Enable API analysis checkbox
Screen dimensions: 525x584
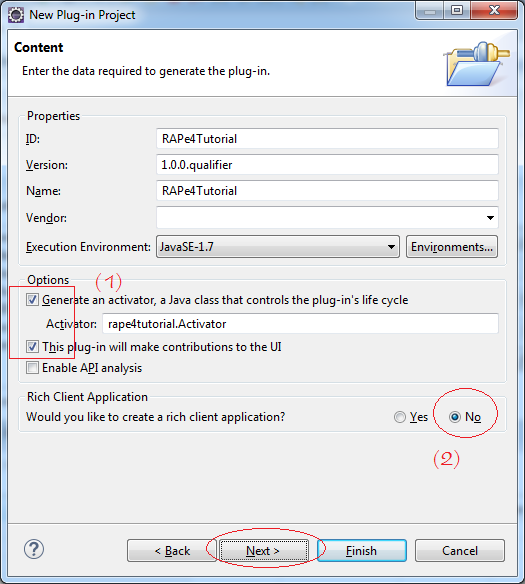point(32,368)
